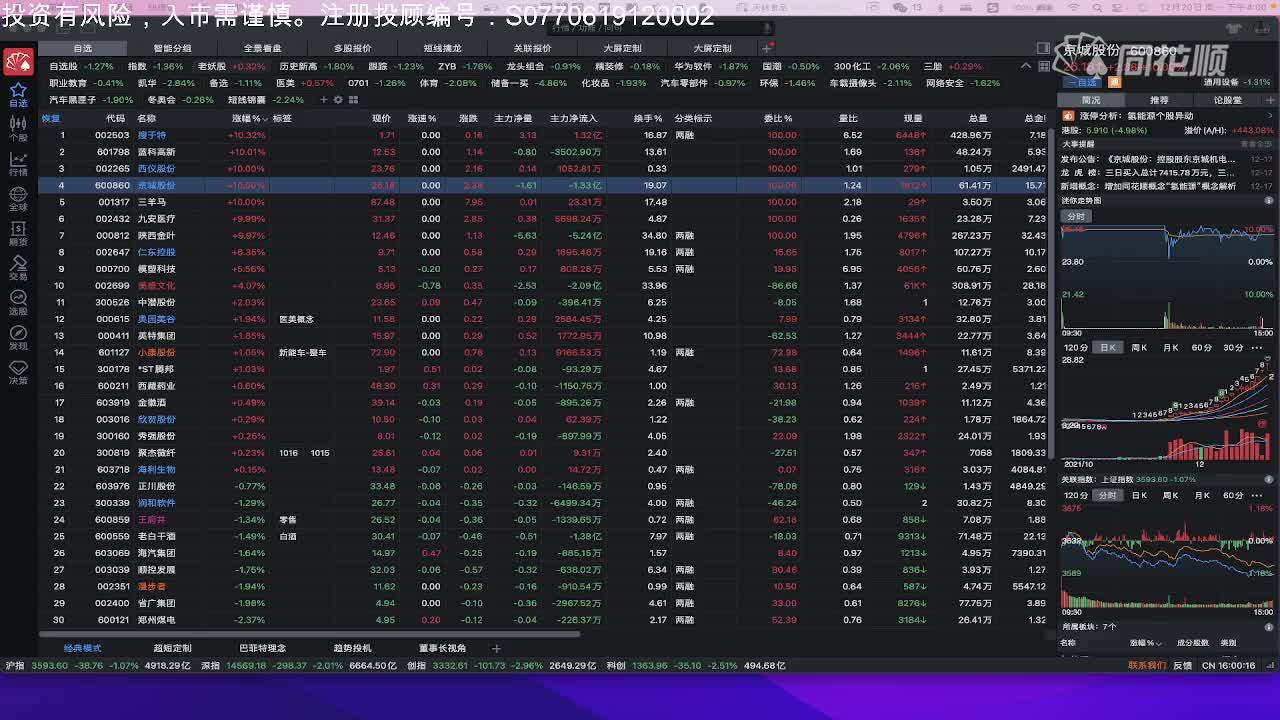Select row 搜于特 002503
This screenshot has width=1280, height=720.
click(542, 135)
